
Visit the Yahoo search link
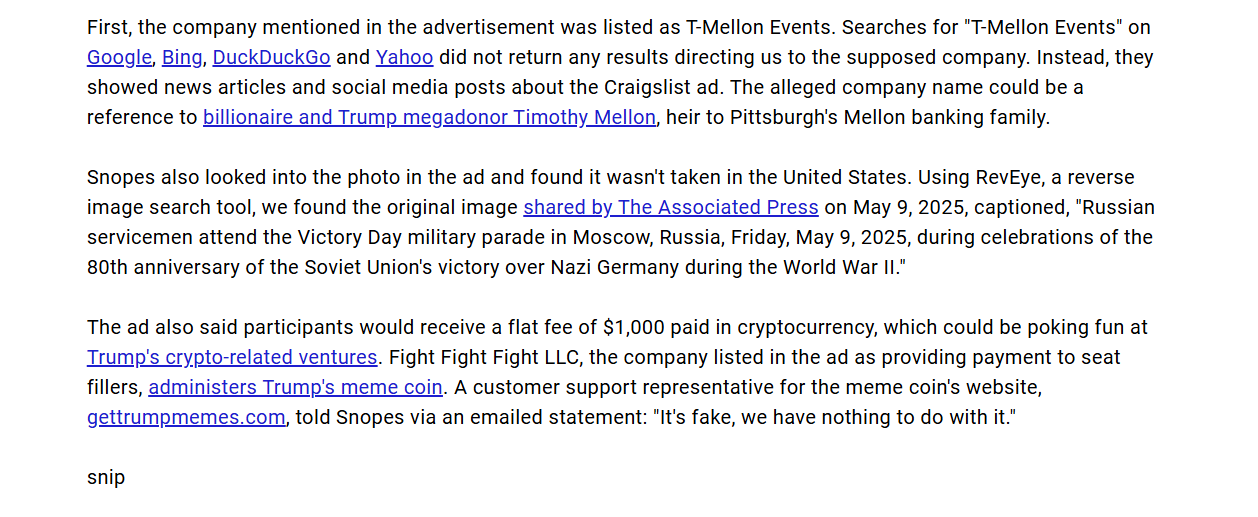point(405,58)
